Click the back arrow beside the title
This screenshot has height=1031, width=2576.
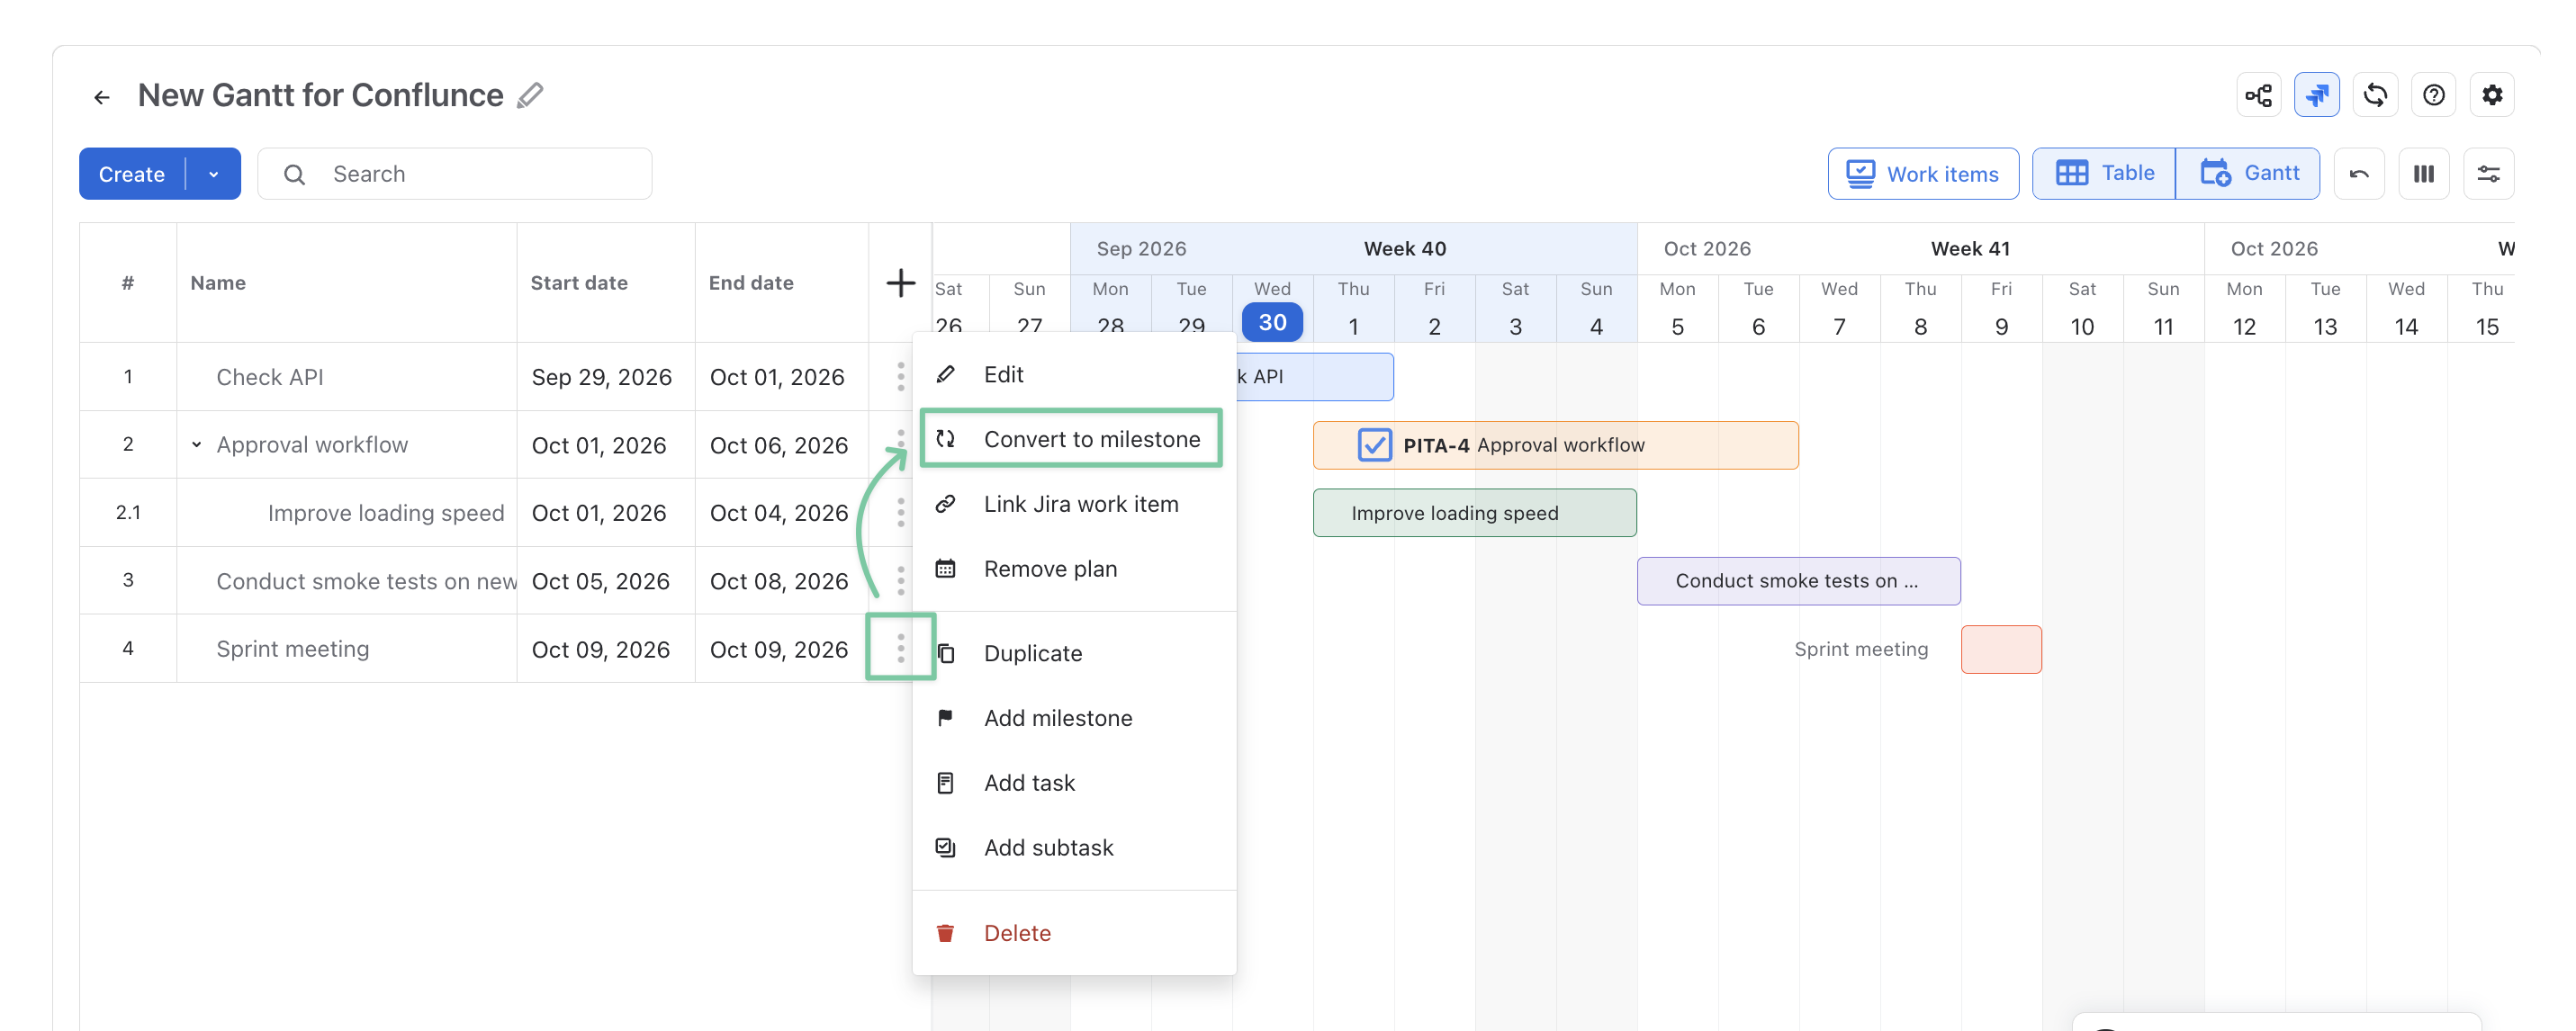[x=101, y=97]
